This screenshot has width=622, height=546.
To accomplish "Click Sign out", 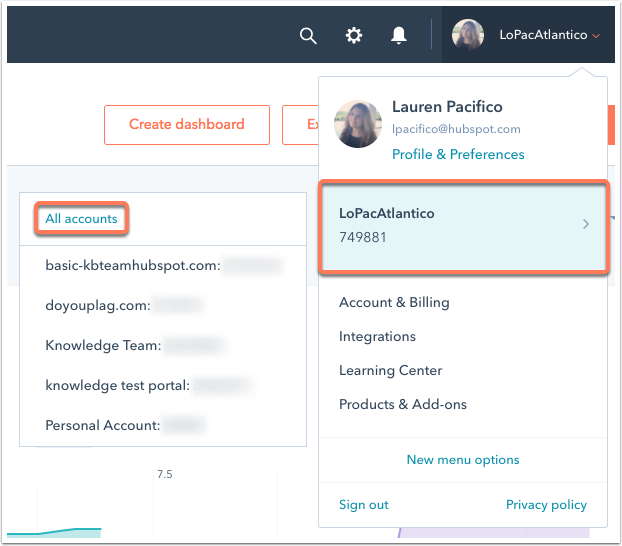I will [364, 505].
